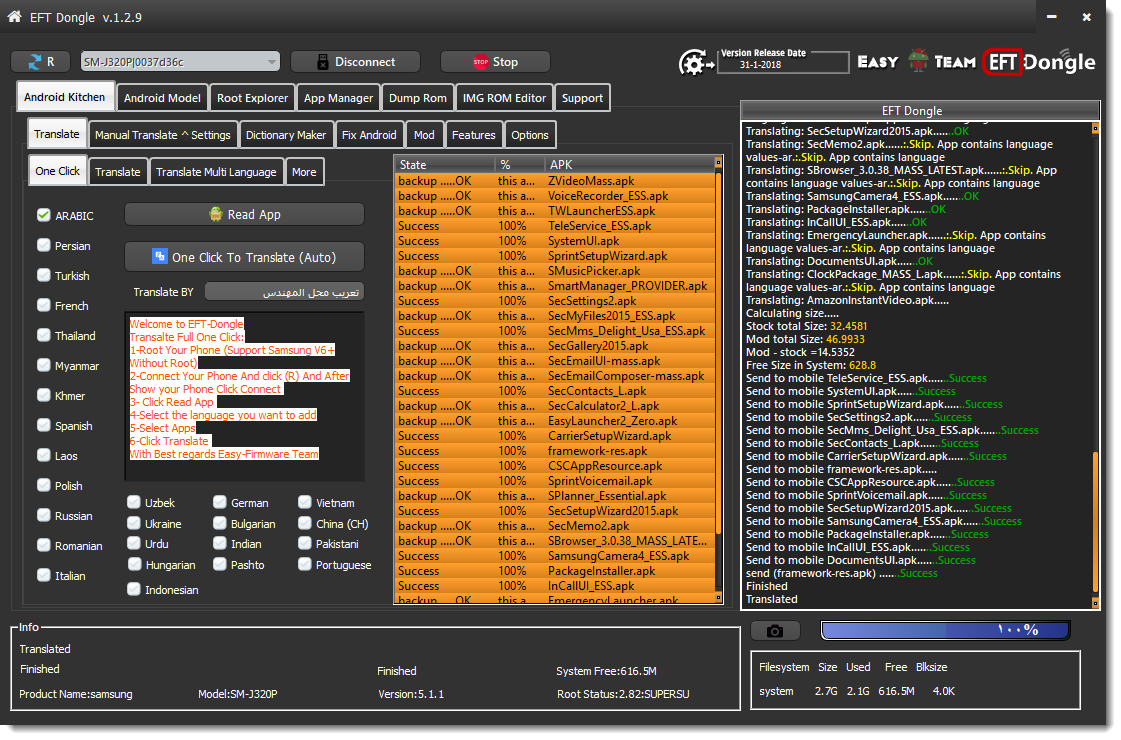Tick the Thailand language checkbox
This screenshot has width=1121, height=740.
point(44,335)
